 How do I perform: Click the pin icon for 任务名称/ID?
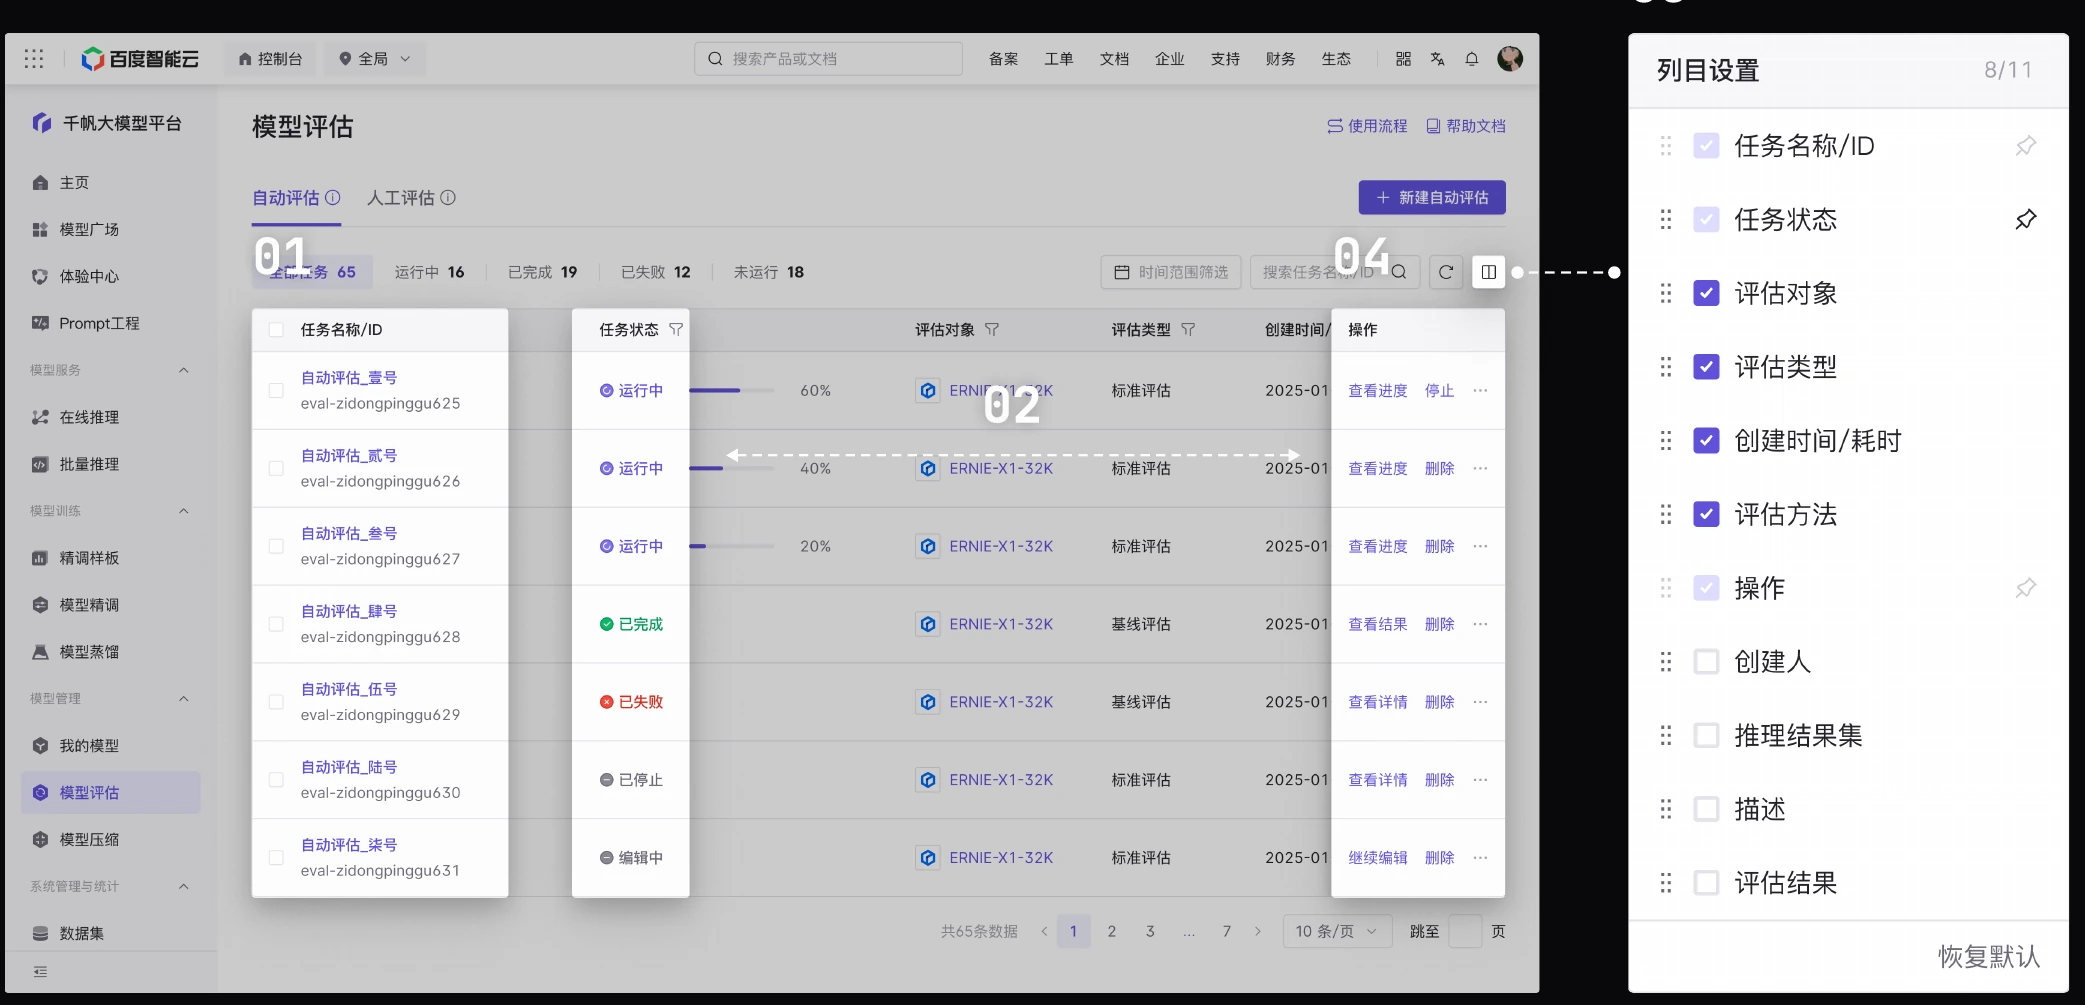pos(2026,146)
